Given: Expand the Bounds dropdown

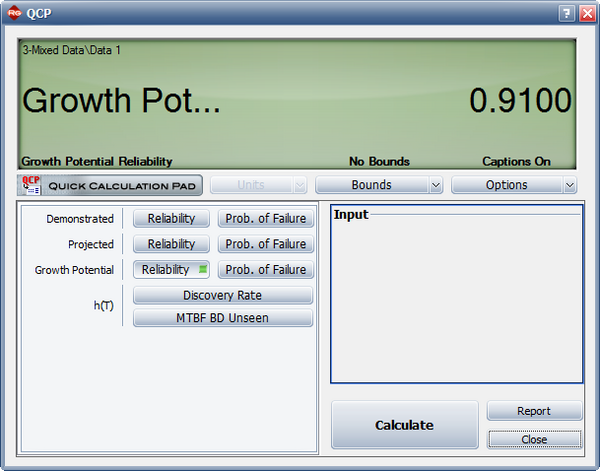Looking at the screenshot, I should pyautogui.click(x=379, y=185).
